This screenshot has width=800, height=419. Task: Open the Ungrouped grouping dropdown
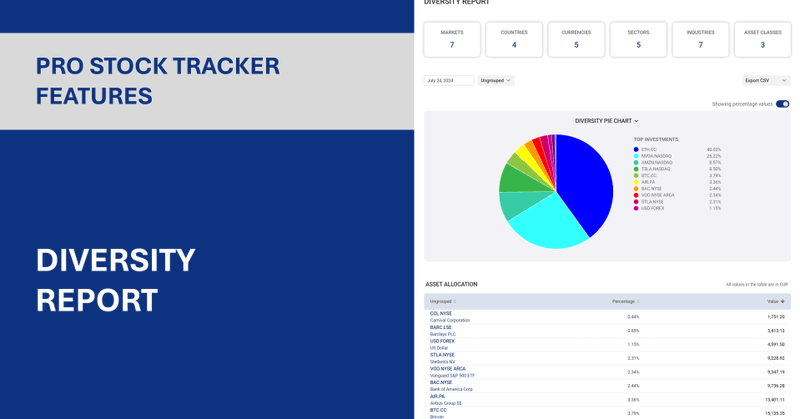[496, 81]
